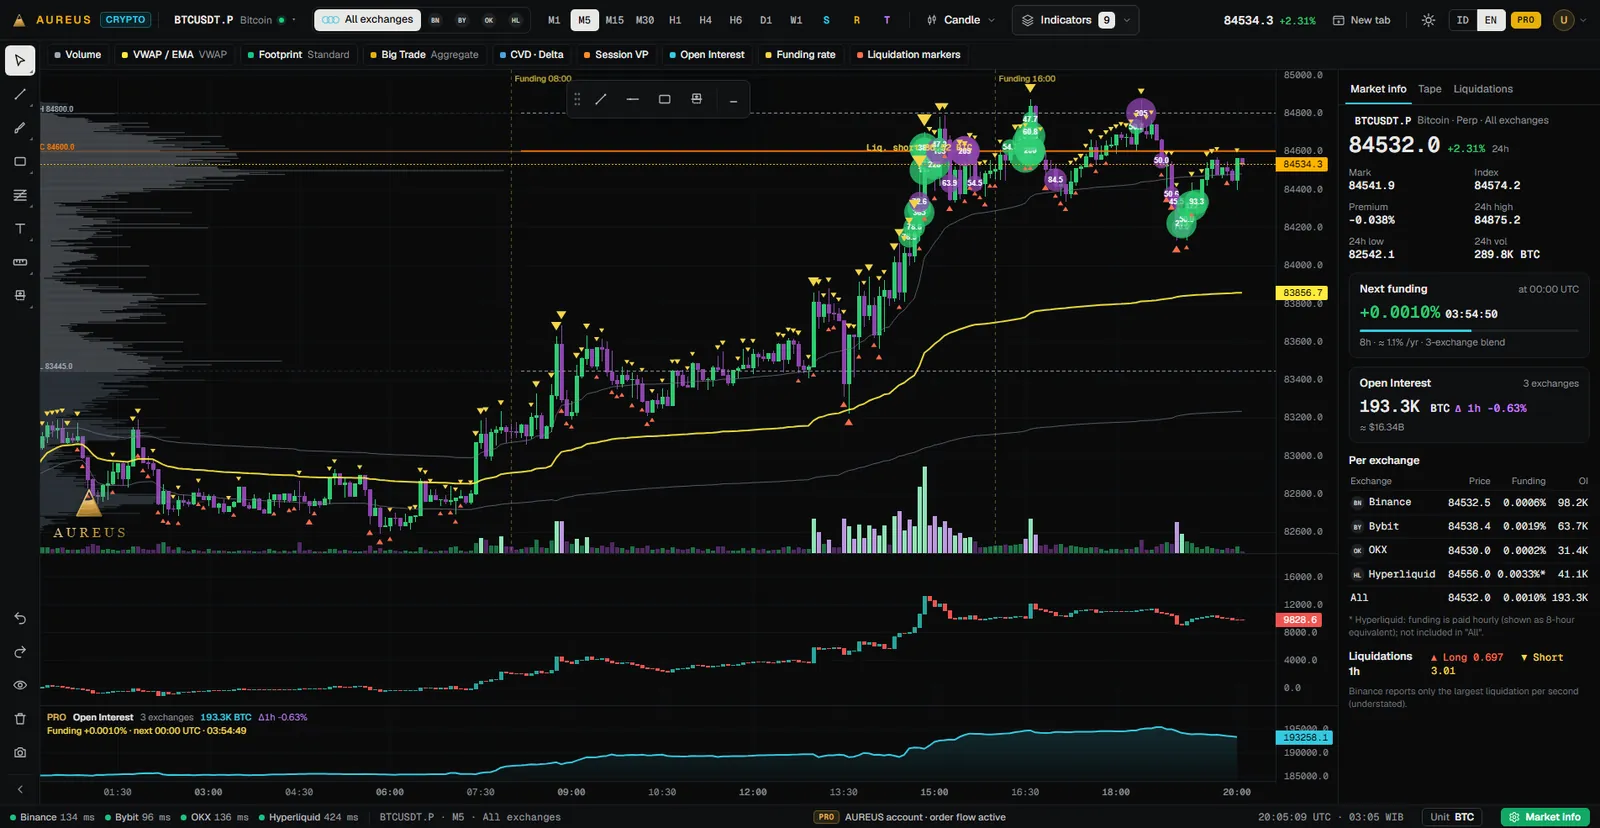This screenshot has height=828, width=1600.
Task: Click the undo arrow icon
Action: pyautogui.click(x=20, y=618)
